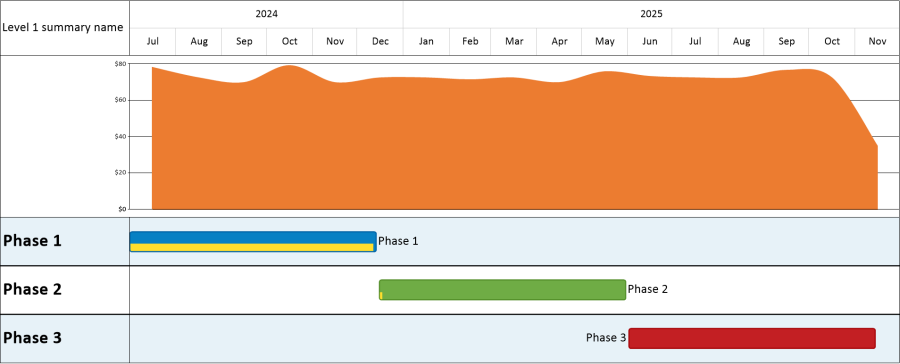
Task: Click the $0 axis label
Action: (x=122, y=209)
